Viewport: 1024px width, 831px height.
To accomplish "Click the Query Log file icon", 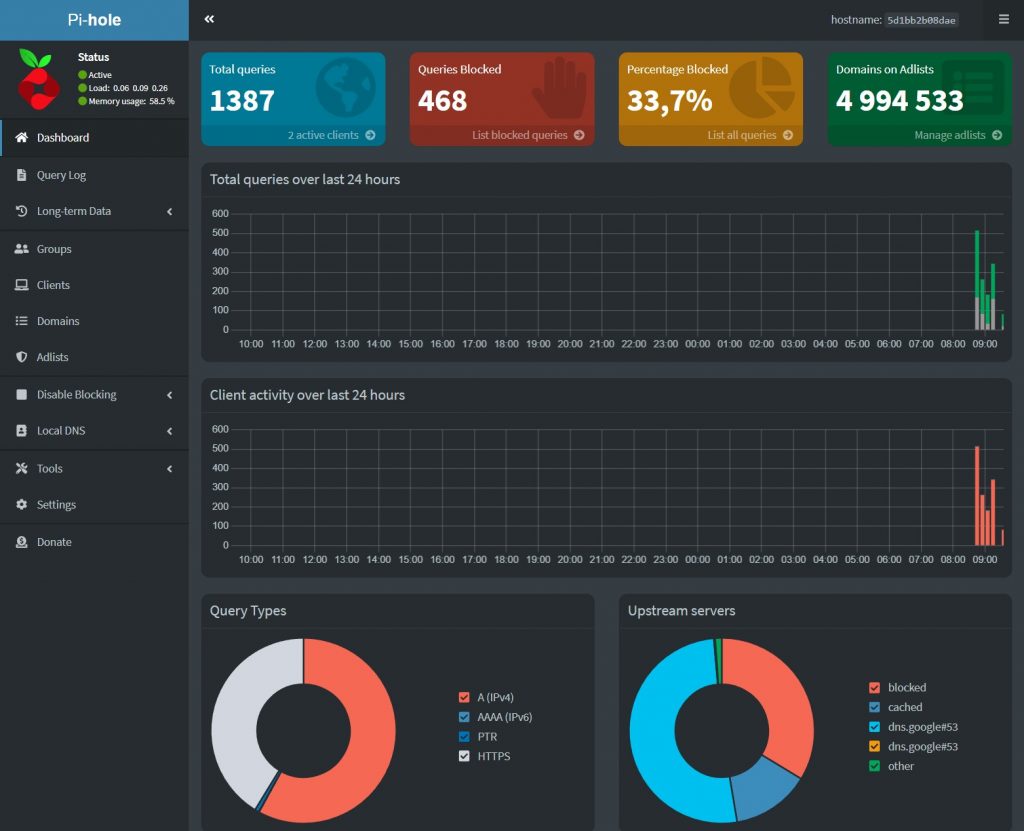I will pos(21,175).
